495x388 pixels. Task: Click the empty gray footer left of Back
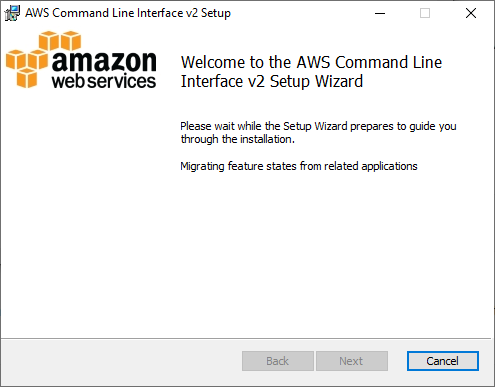[122, 362]
